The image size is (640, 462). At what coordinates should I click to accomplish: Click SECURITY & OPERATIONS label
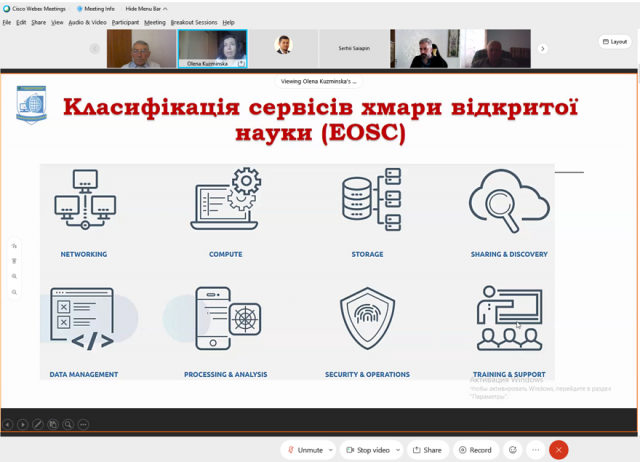(x=367, y=374)
